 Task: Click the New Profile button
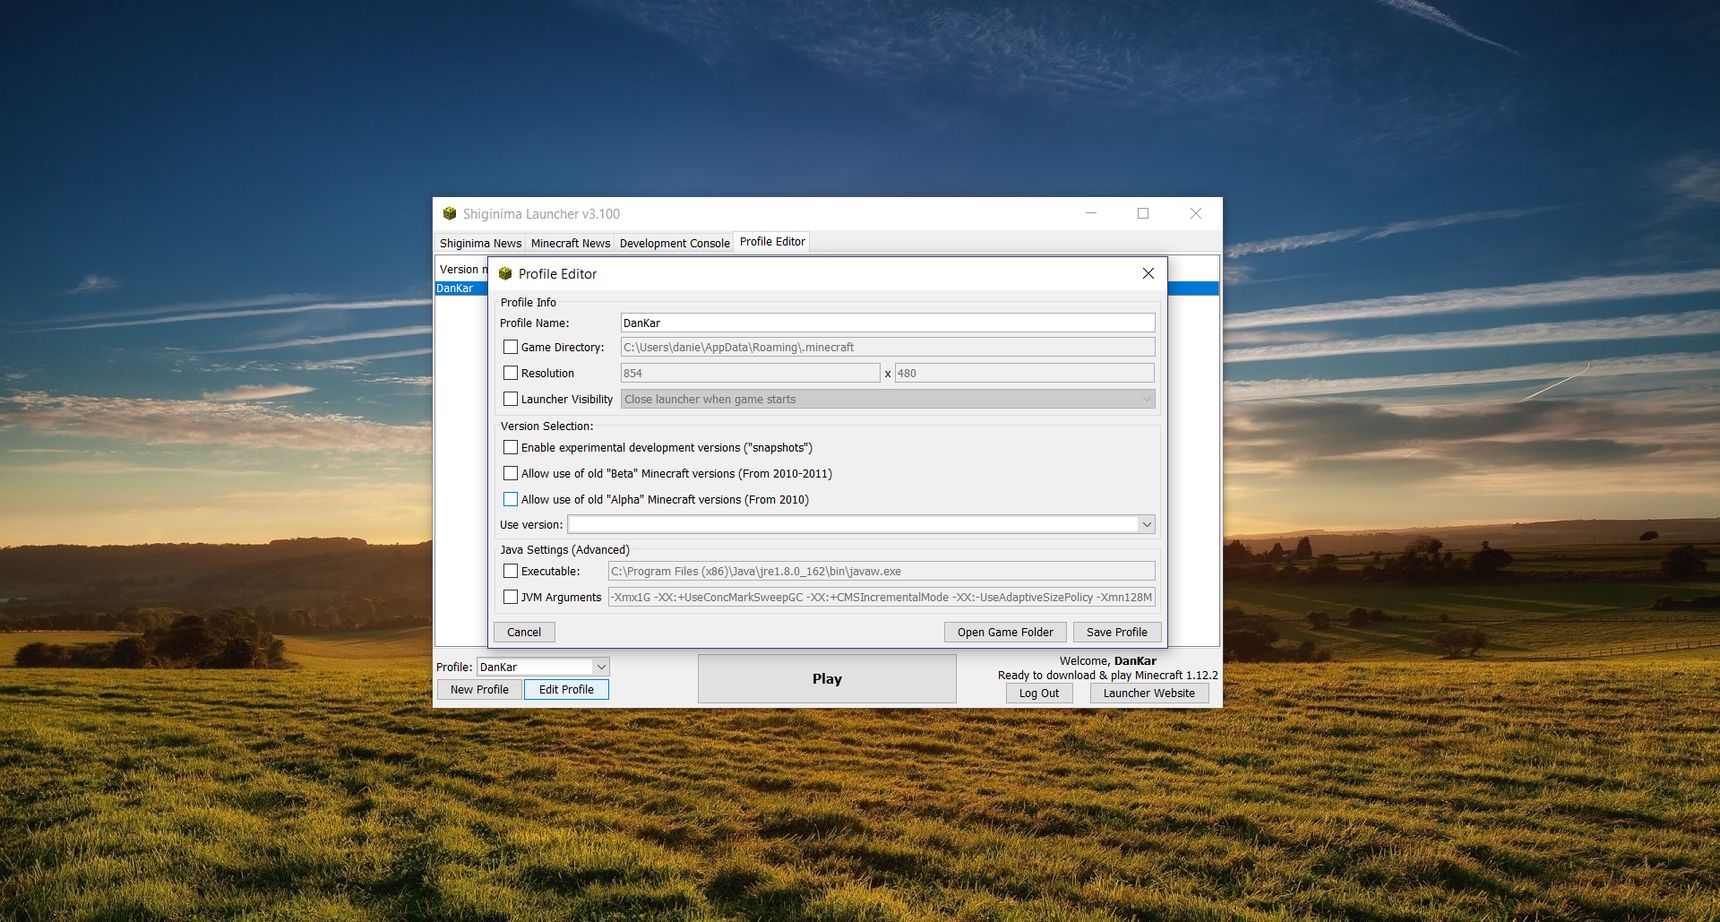[479, 689]
